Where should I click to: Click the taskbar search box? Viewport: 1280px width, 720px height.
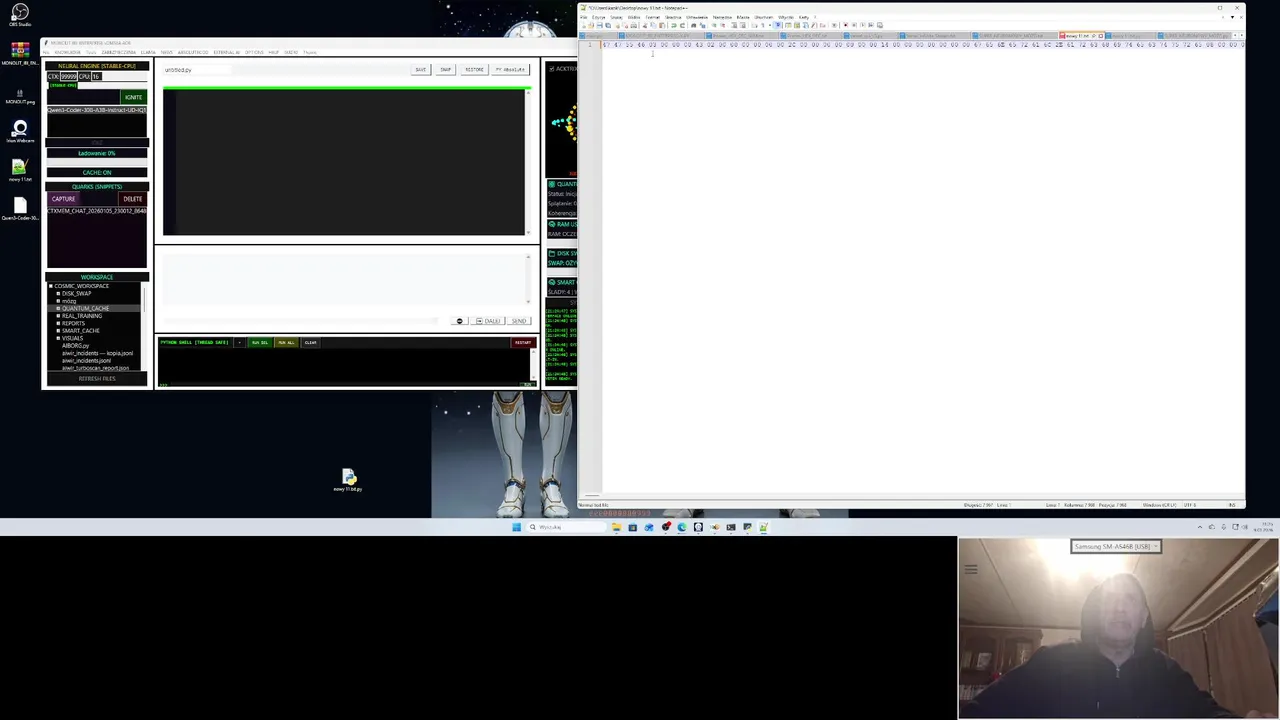tap(566, 527)
